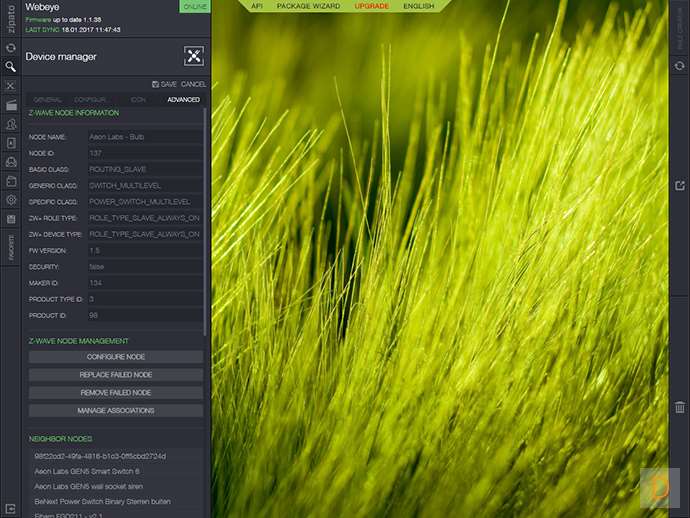The width and height of the screenshot is (690, 518).
Task: Click the sync icon in left sidebar
Action: [10, 47]
